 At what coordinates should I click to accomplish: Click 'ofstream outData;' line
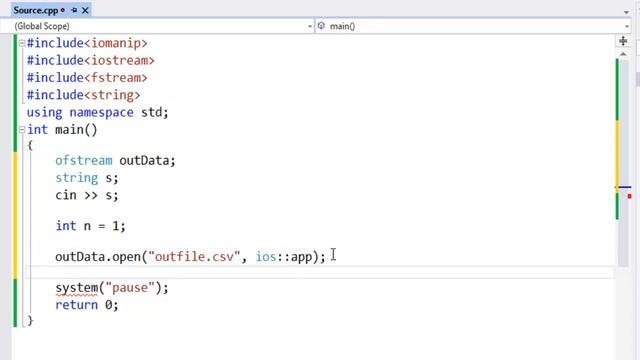coord(115,160)
